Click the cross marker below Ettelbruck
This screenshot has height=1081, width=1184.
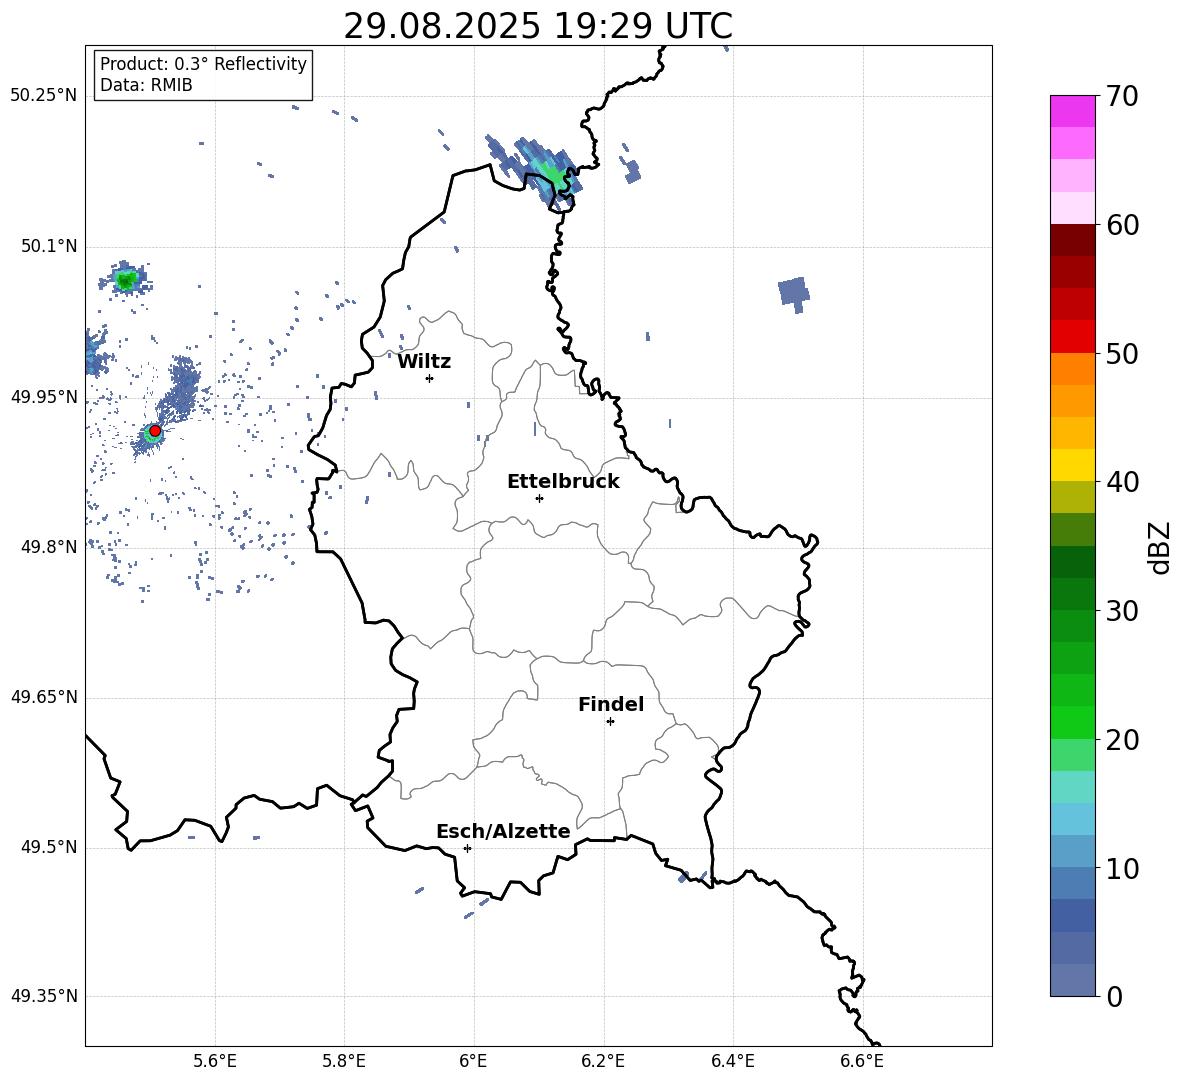539,498
